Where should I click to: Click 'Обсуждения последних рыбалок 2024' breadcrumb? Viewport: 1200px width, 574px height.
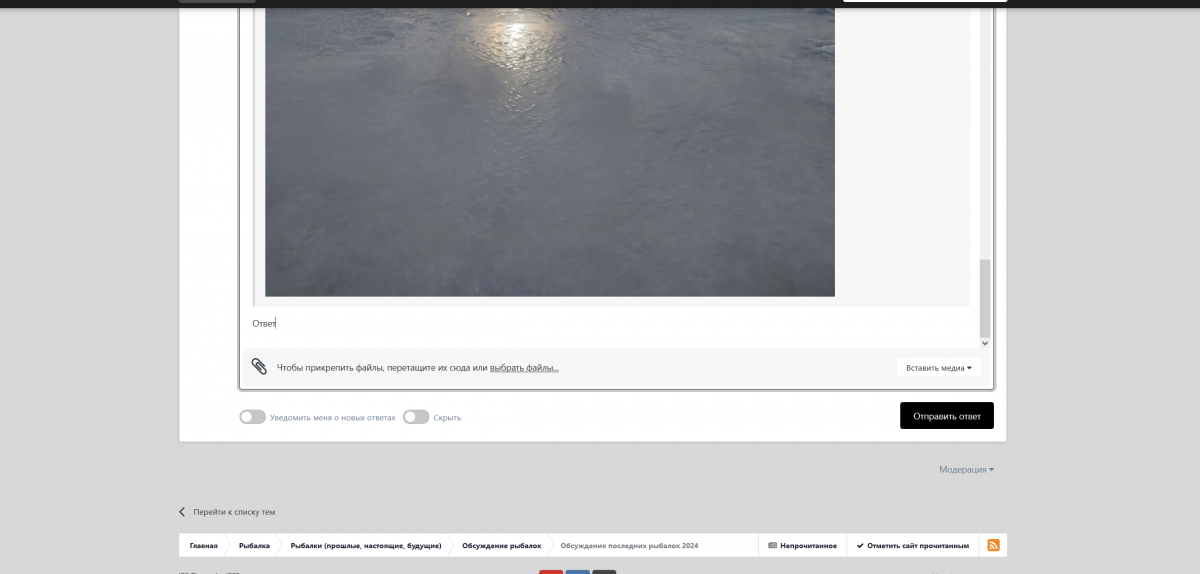pos(629,546)
